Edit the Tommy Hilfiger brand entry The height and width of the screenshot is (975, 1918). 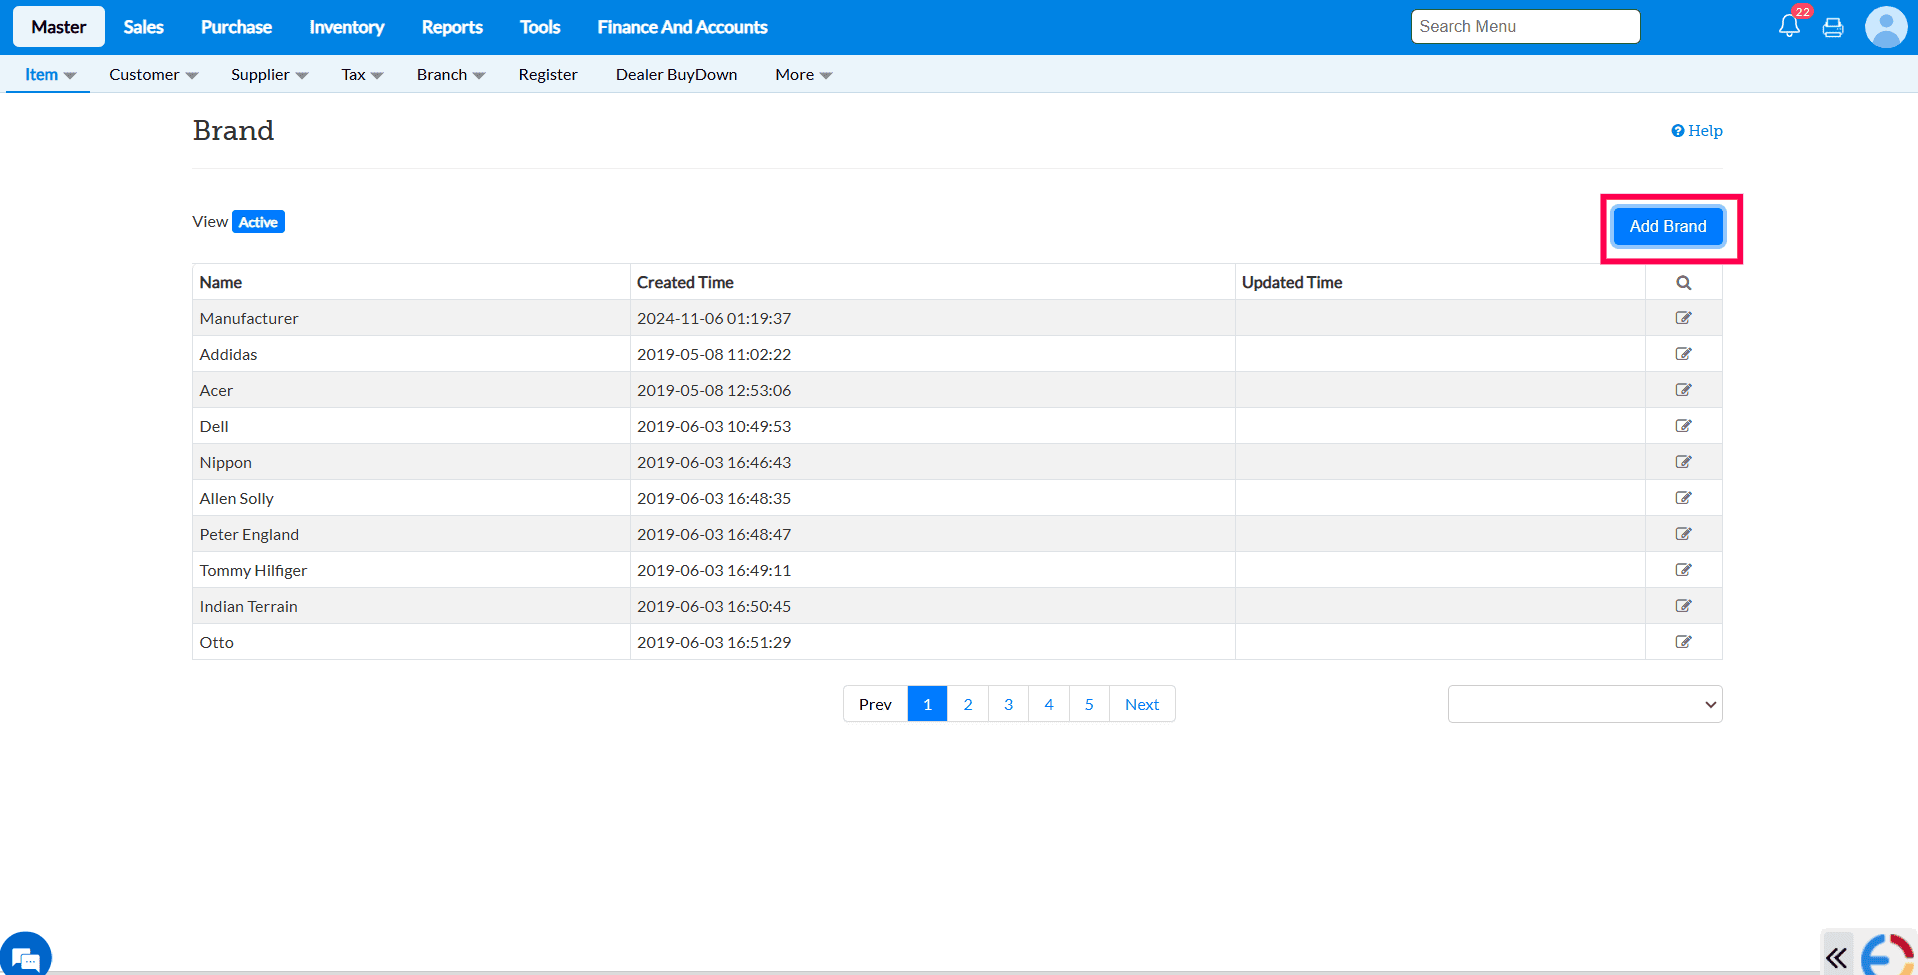[x=1683, y=570]
